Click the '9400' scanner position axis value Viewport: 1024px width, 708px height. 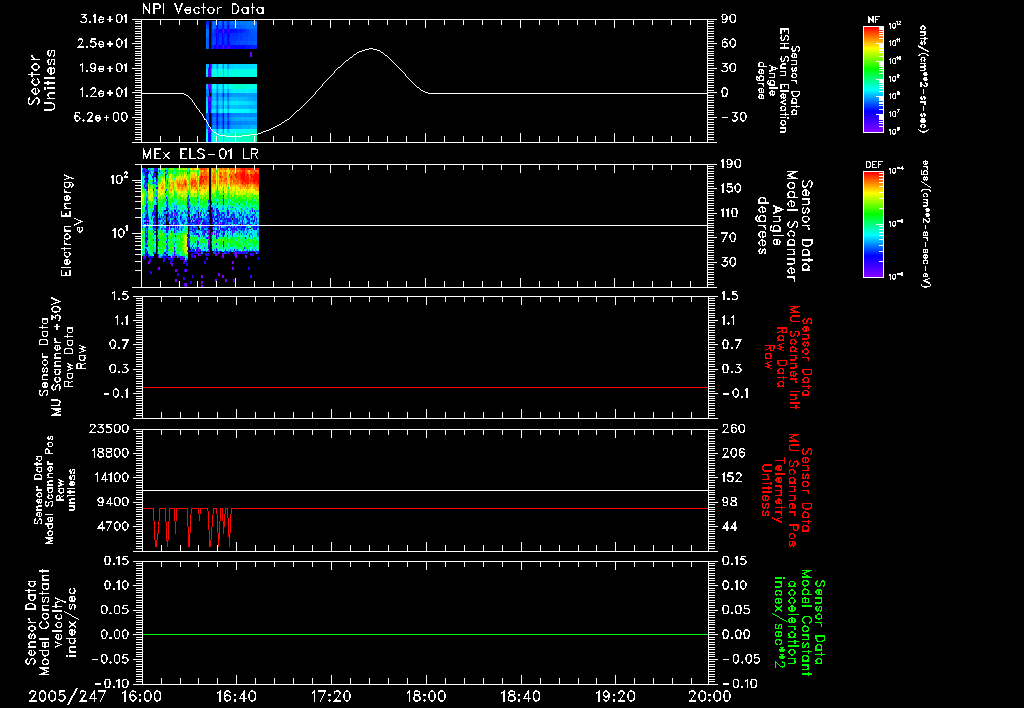(112, 502)
